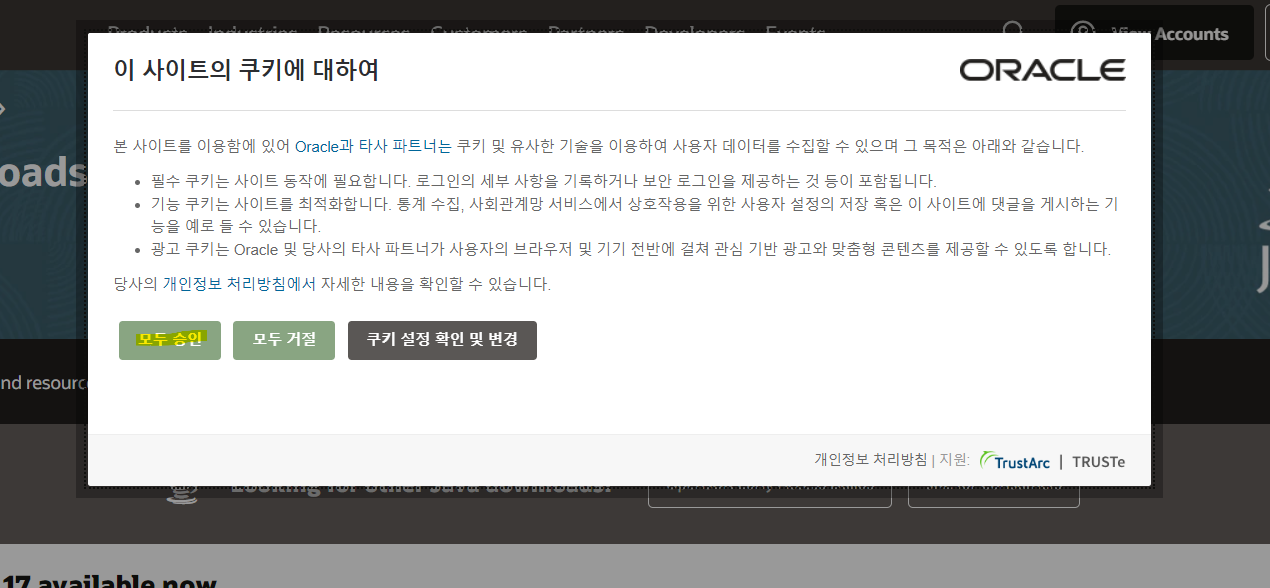Click the 모두 거절 button
Image resolution: width=1270 pixels, height=588 pixels.
point(284,340)
